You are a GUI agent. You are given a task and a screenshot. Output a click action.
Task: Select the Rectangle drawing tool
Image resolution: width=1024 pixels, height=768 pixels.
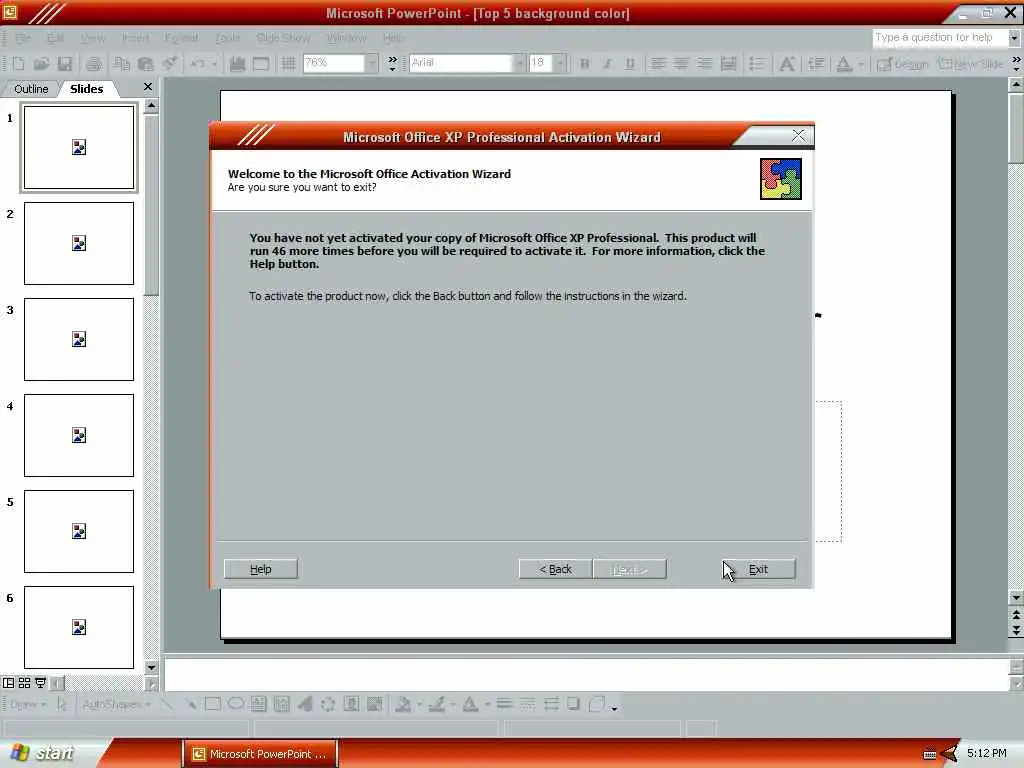(x=212, y=704)
